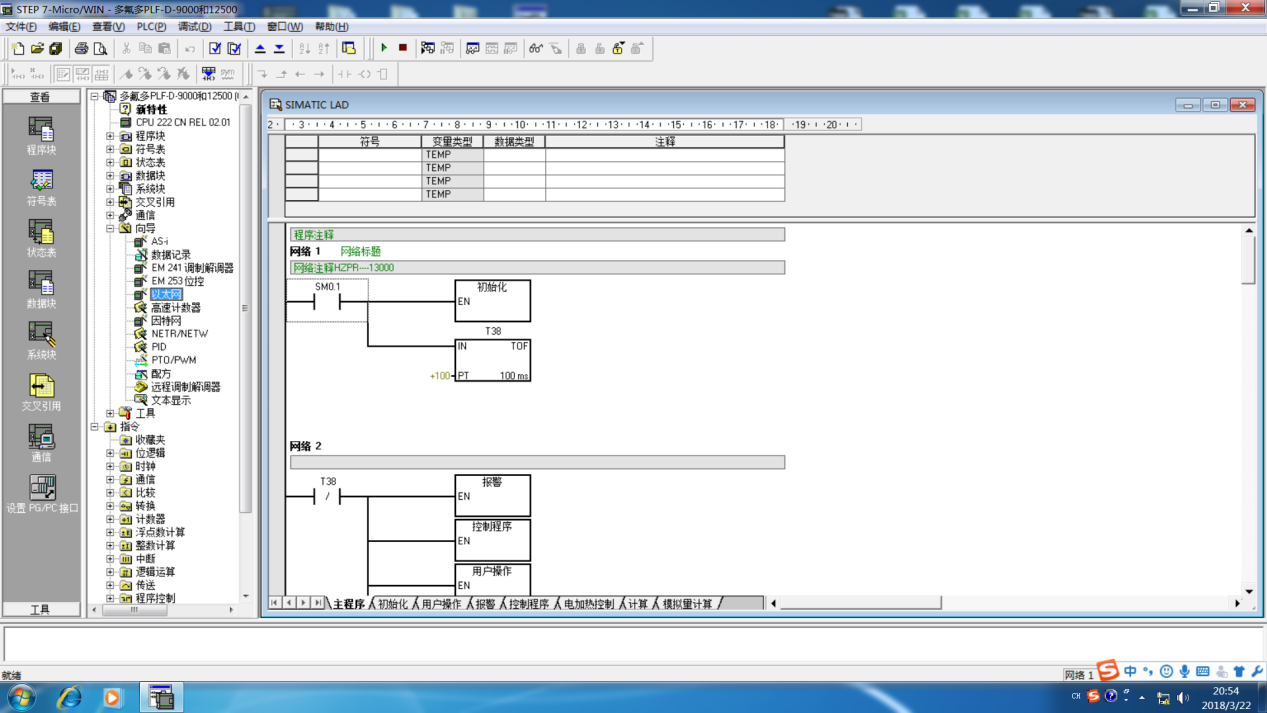Viewport: 1267px width, 713px height.
Task: Open the 编辑(E) menu
Action: tap(64, 27)
